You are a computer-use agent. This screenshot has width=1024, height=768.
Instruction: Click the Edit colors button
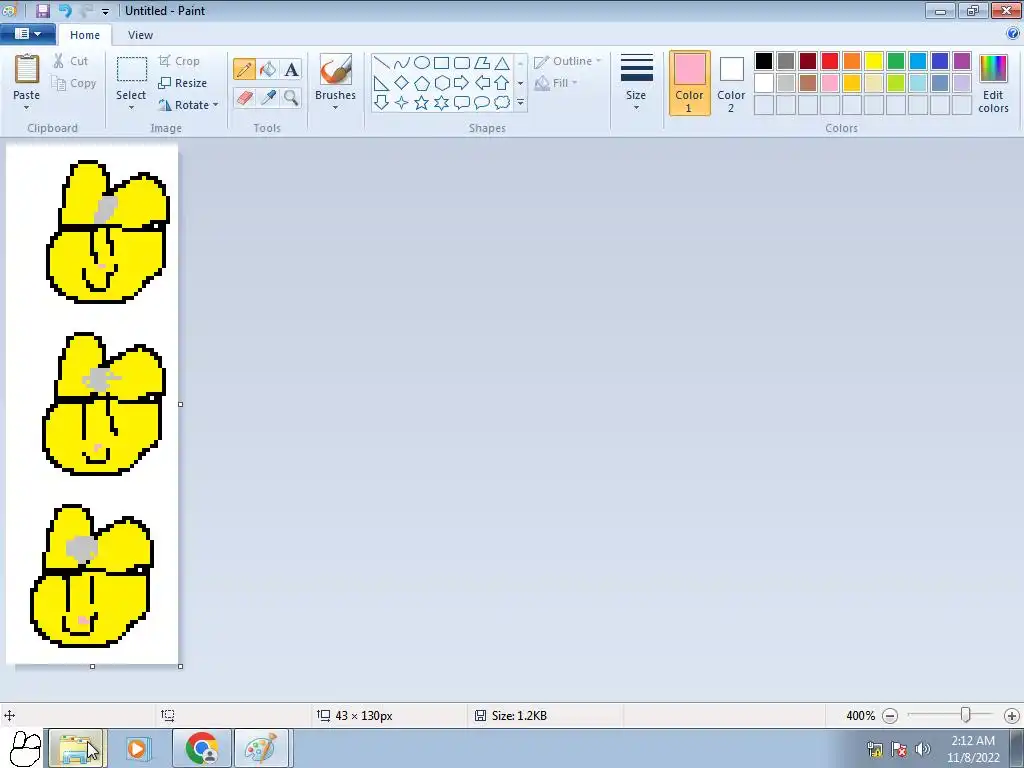click(x=993, y=84)
